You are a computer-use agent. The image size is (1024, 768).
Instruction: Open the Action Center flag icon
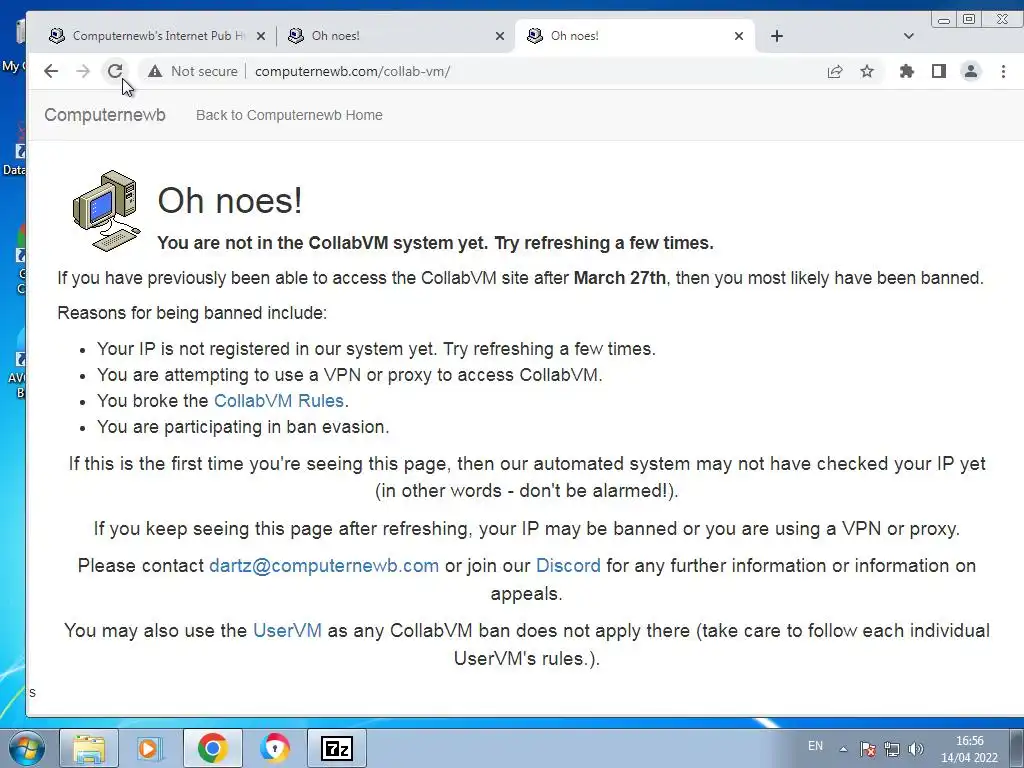(867, 749)
